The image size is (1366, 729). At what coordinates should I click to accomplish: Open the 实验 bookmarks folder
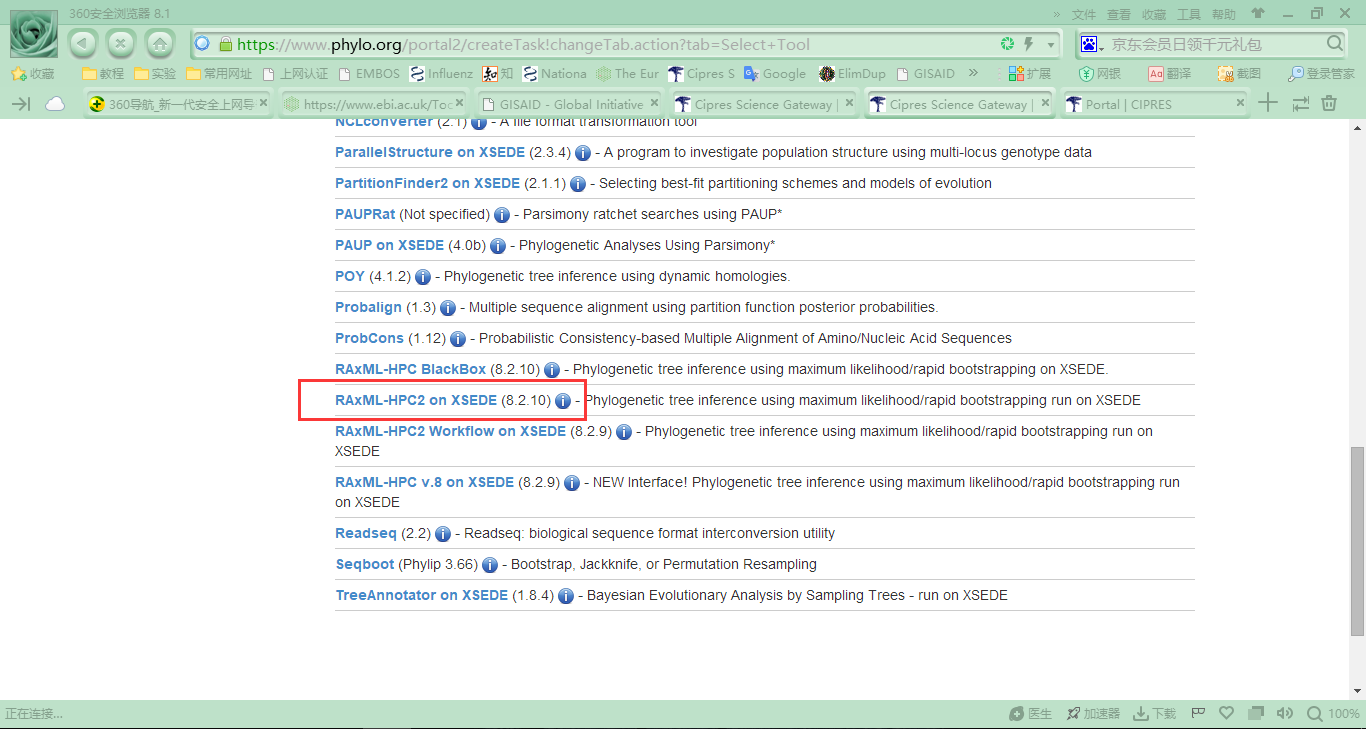pos(155,73)
